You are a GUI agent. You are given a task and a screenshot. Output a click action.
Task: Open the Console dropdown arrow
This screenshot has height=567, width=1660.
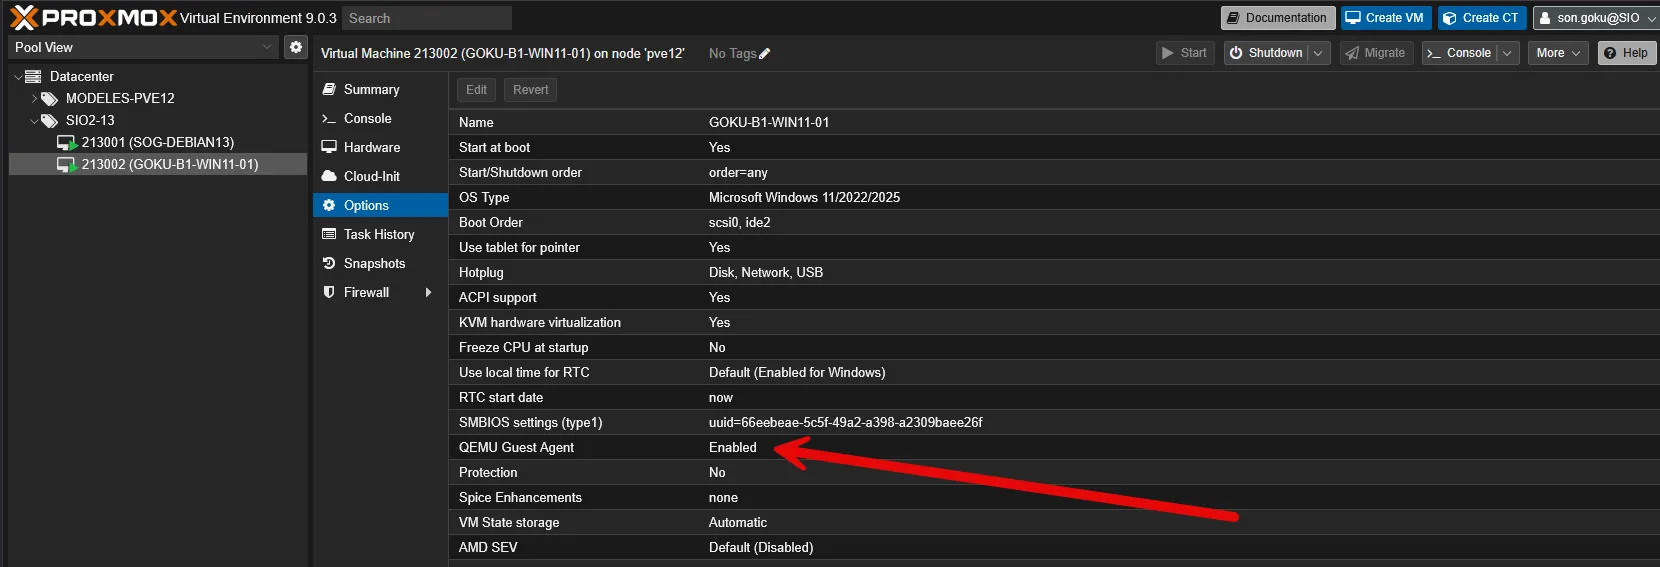pyautogui.click(x=1507, y=53)
